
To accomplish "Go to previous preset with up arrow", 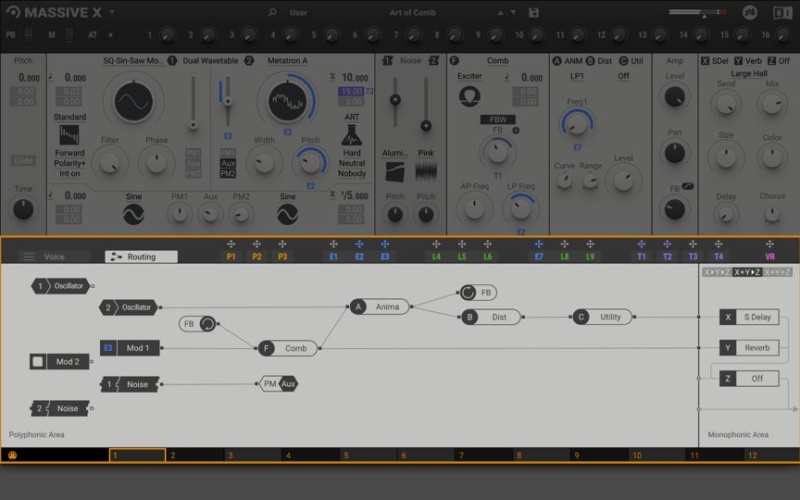I will [501, 13].
